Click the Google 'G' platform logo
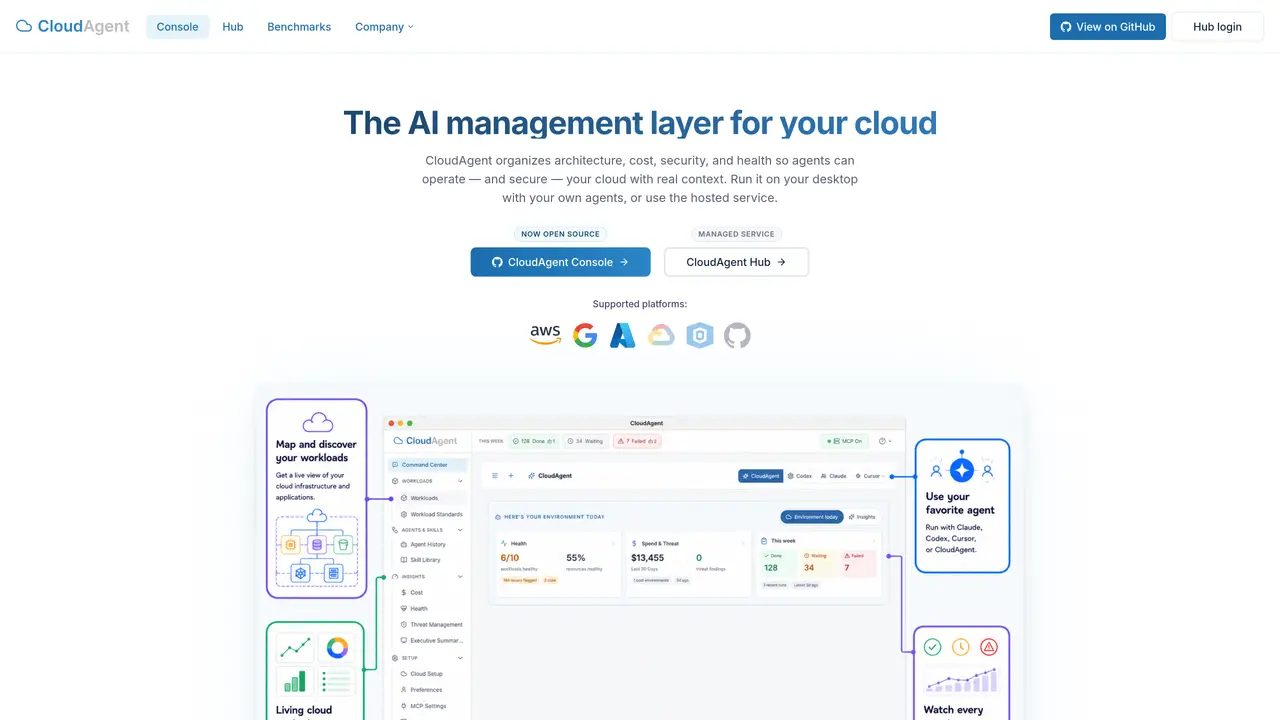Viewport: 1280px width, 720px height. tap(585, 335)
